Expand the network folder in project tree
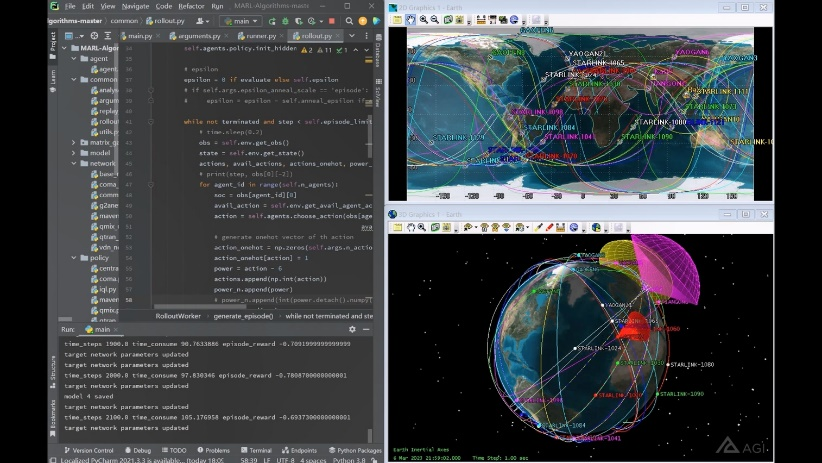 (74, 163)
